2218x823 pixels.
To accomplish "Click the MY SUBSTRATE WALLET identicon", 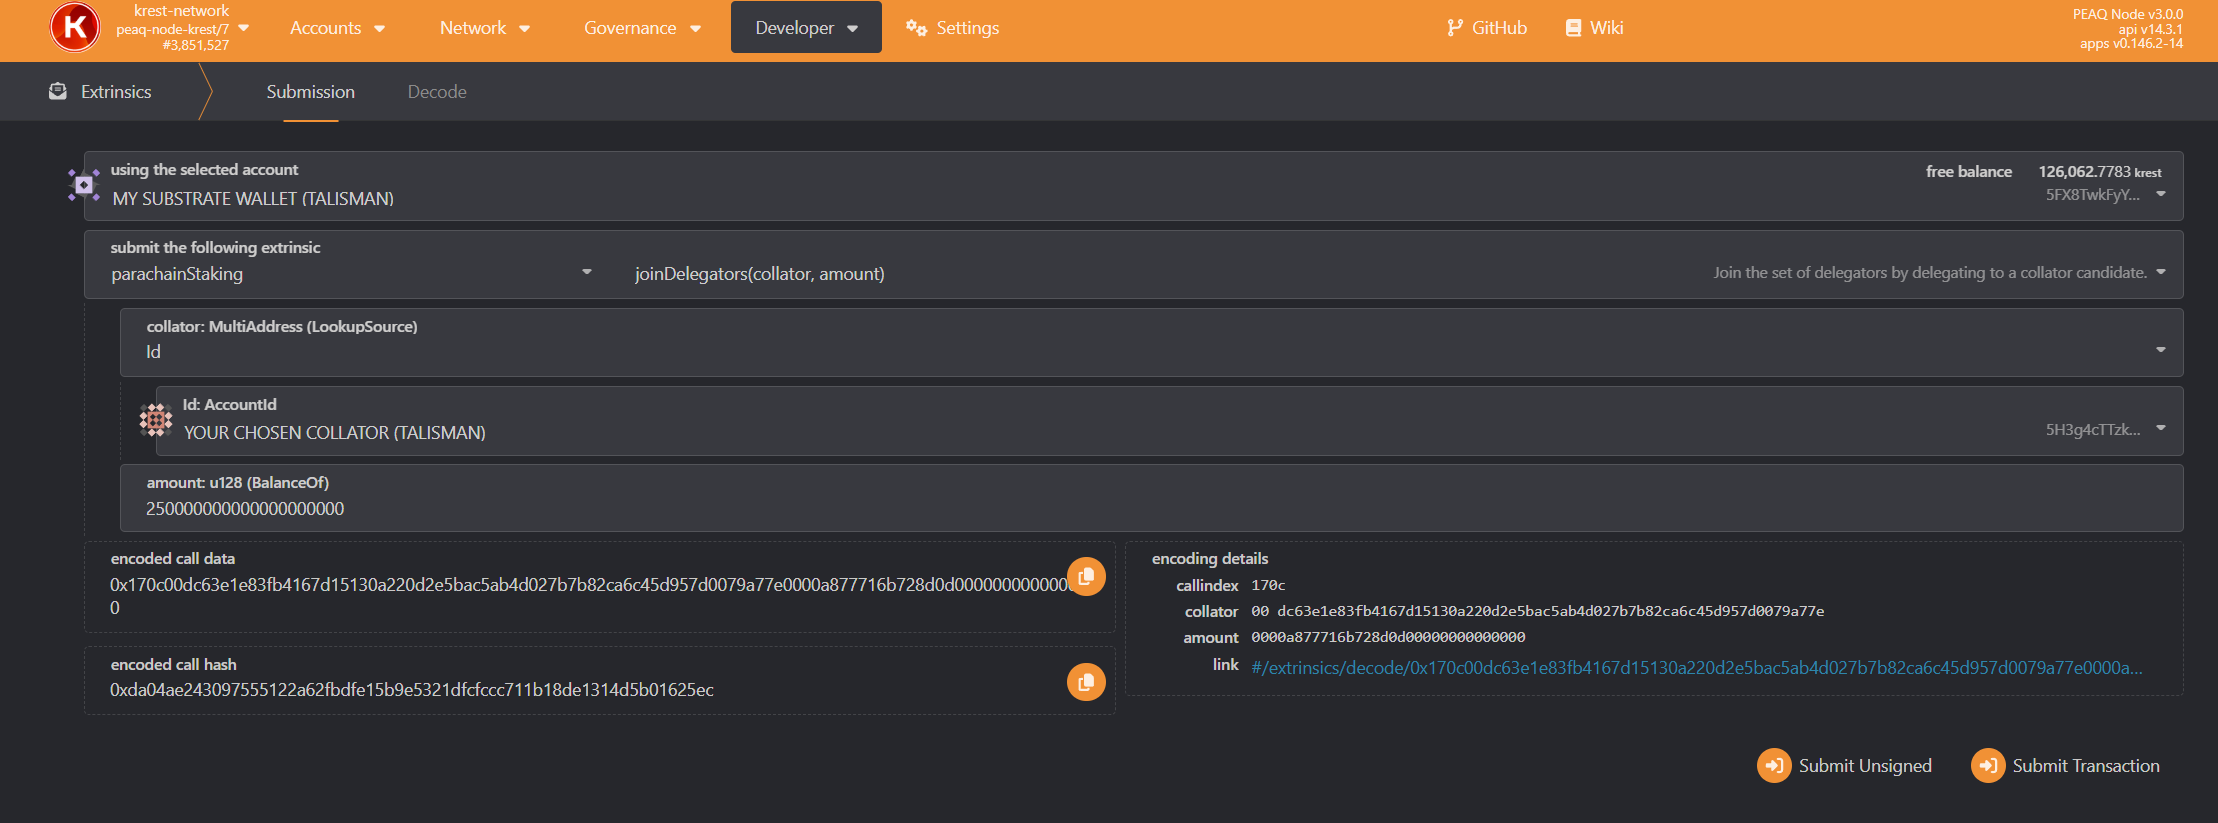I will [84, 185].
